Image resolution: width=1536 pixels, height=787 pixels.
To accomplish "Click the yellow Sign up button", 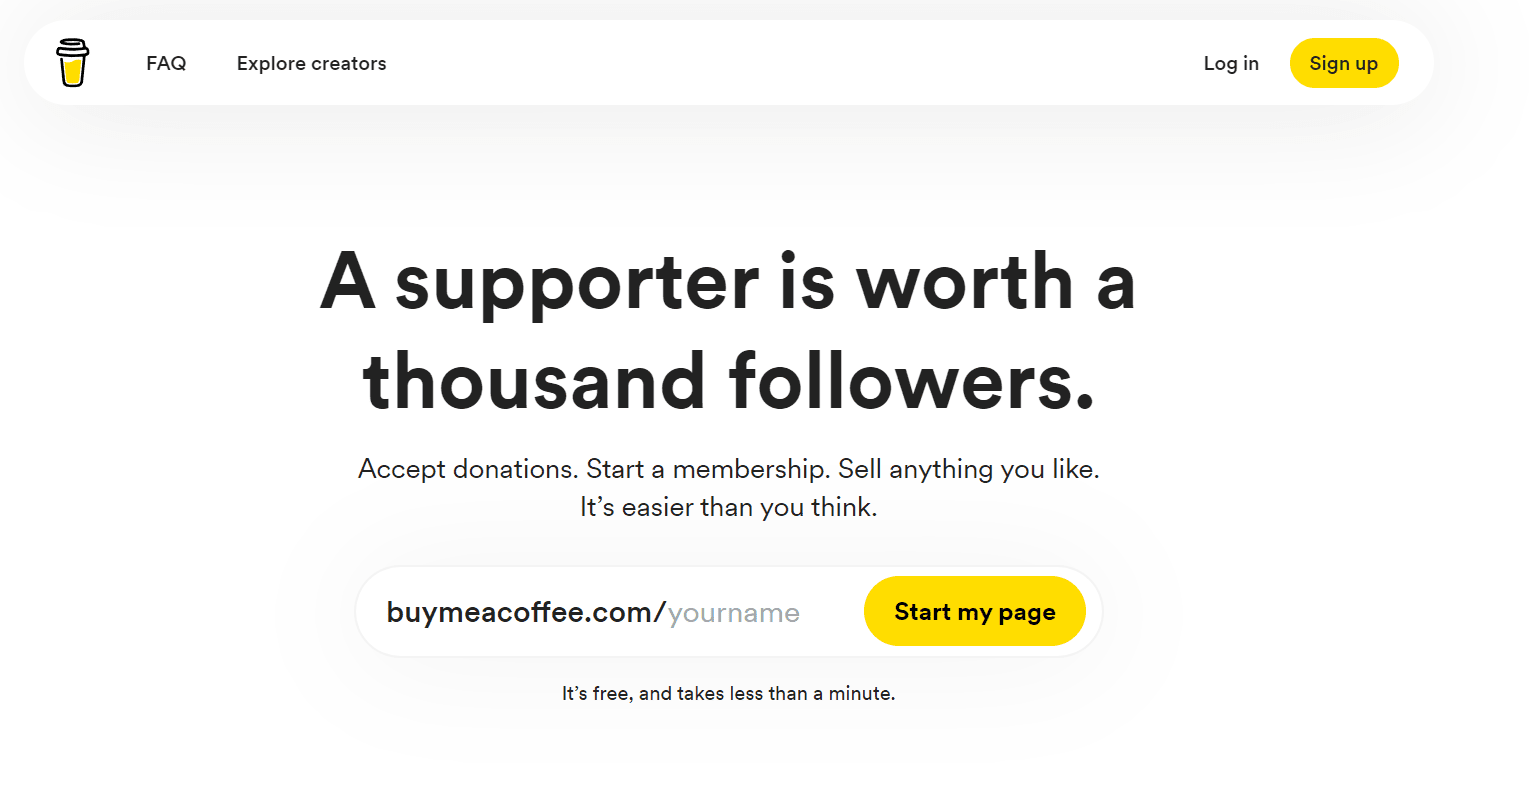I will [x=1344, y=63].
